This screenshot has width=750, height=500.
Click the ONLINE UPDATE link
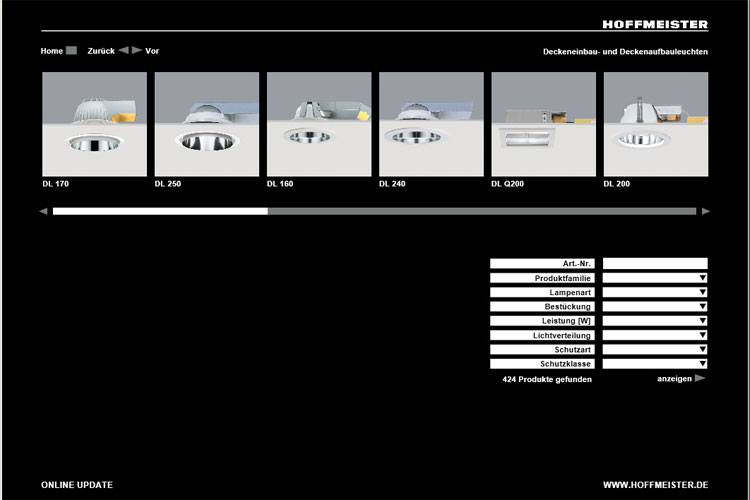[77, 485]
